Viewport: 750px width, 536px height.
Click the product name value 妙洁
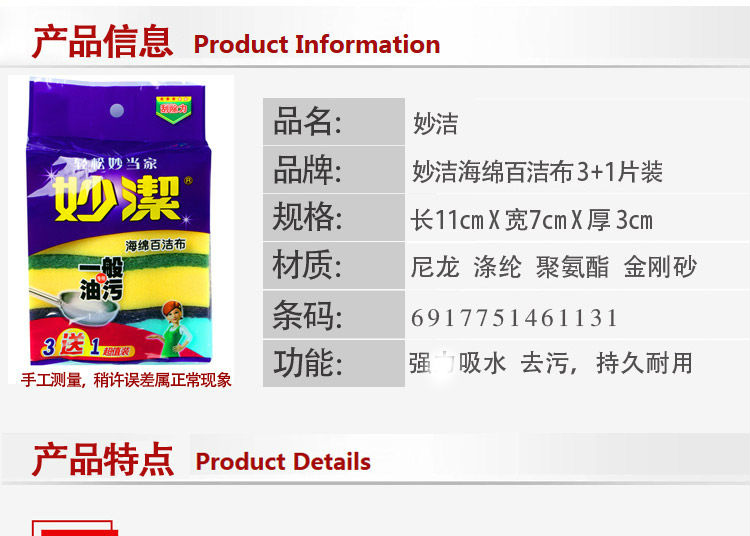click(x=435, y=124)
